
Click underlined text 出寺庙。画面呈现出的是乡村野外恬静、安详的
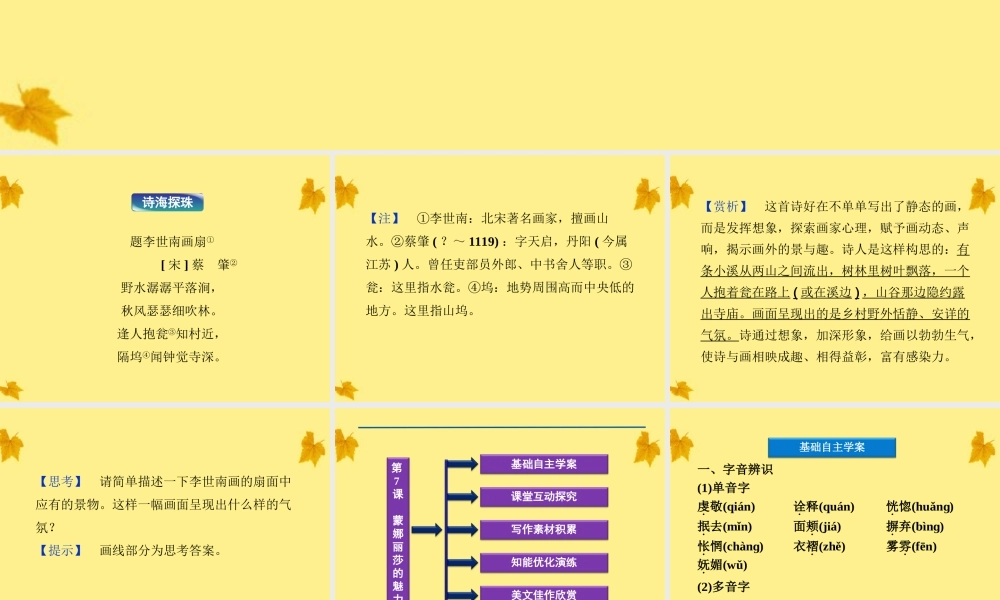tap(835, 314)
